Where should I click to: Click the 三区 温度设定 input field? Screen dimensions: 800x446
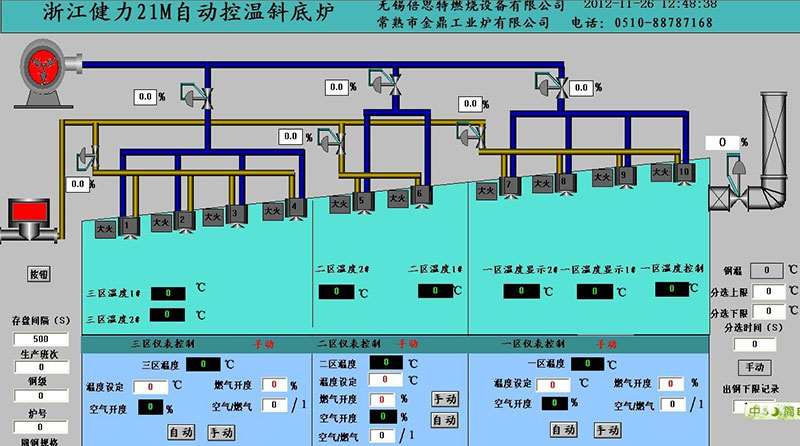[x=150, y=385]
